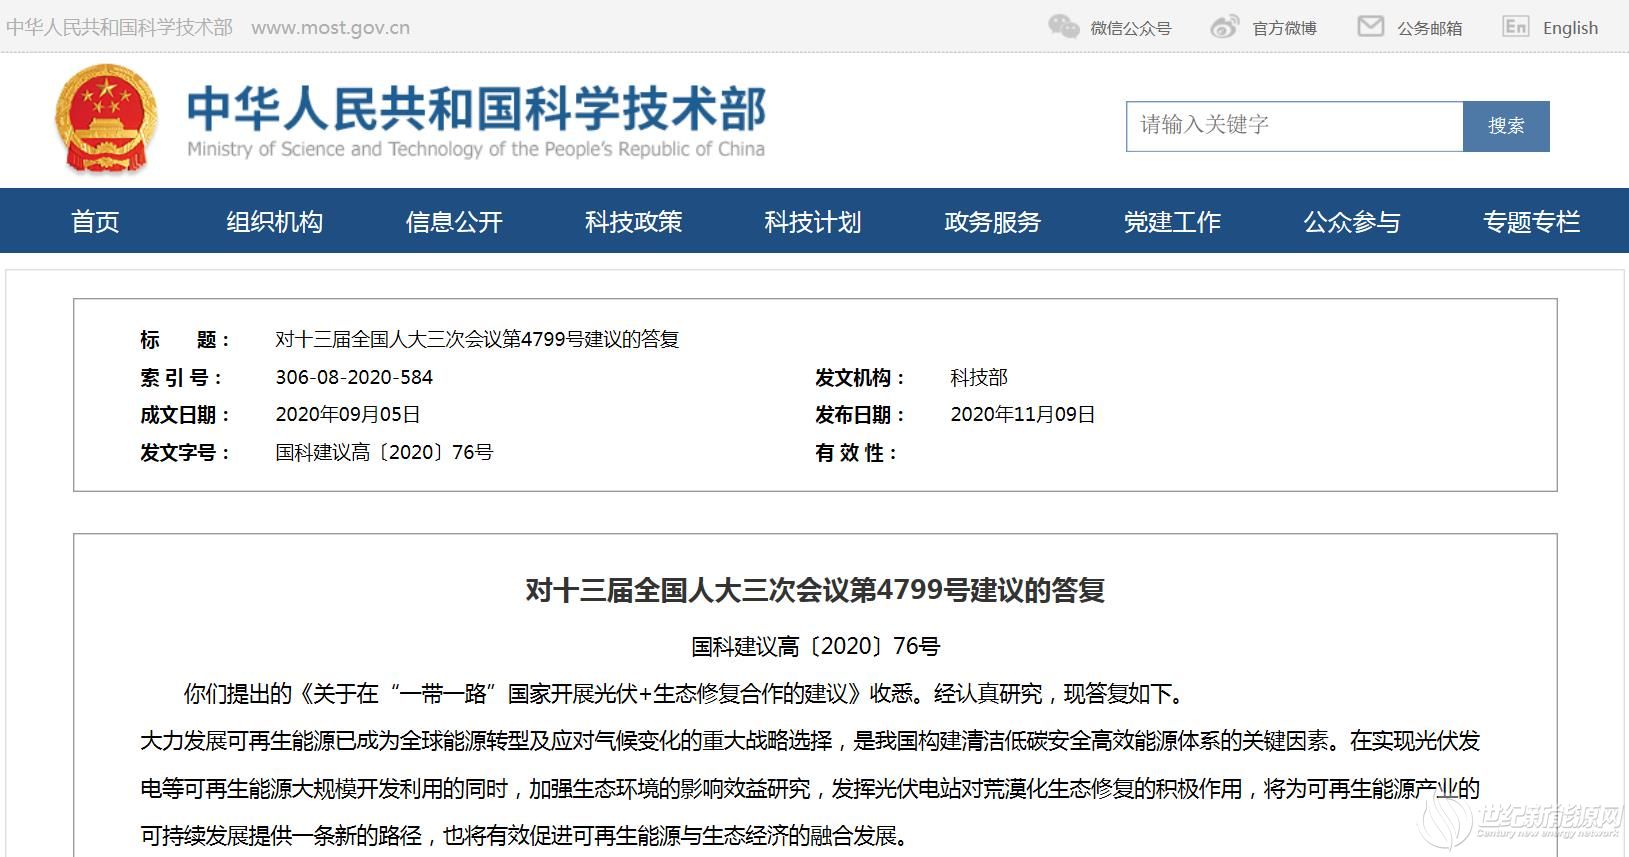Click the WeChat official account icon
Screen dimensions: 1629x857
[1063, 27]
